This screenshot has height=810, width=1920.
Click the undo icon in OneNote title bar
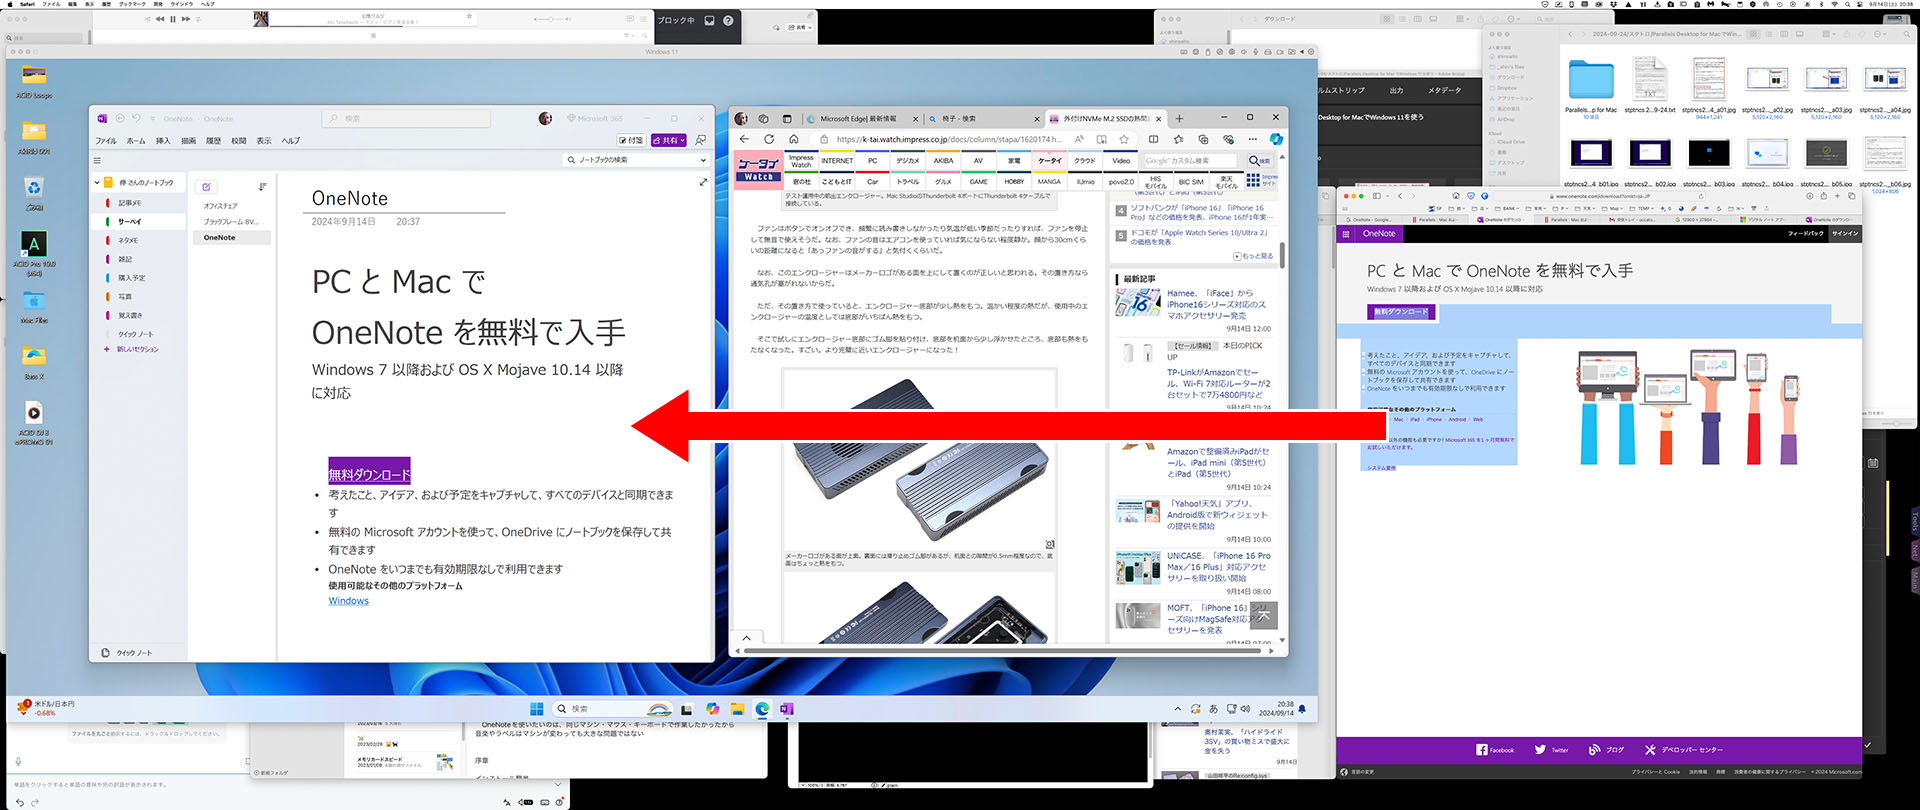(x=136, y=118)
